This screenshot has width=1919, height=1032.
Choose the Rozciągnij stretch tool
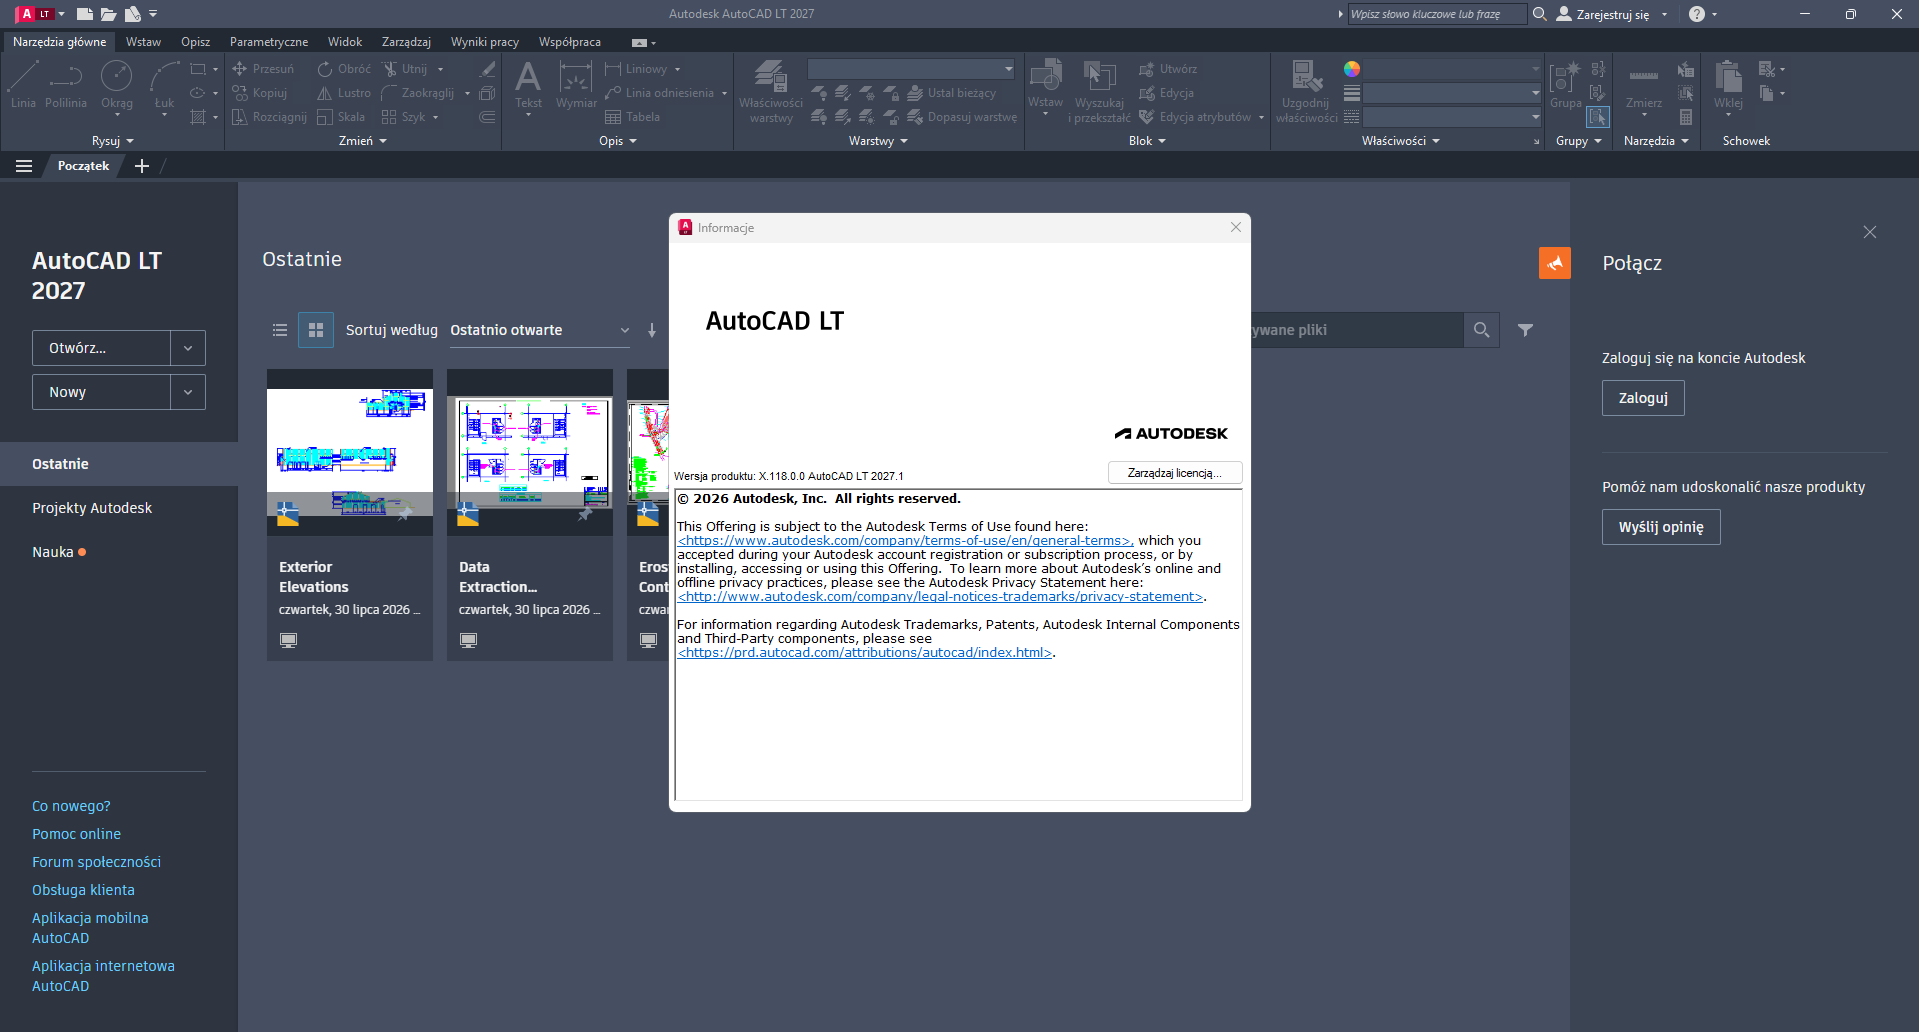click(269, 117)
